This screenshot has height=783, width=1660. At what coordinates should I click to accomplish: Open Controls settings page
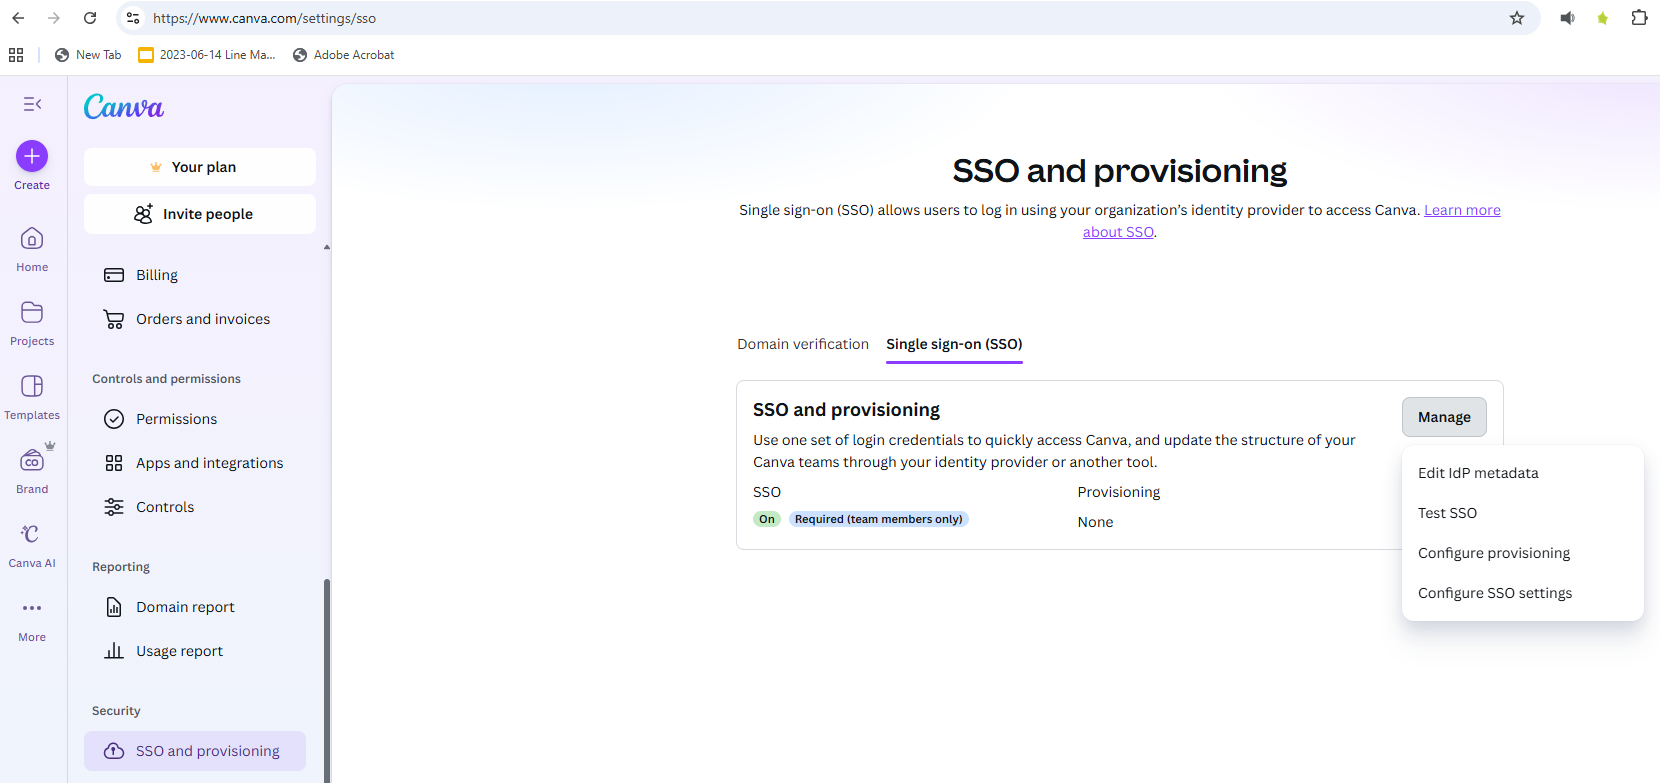195,507
